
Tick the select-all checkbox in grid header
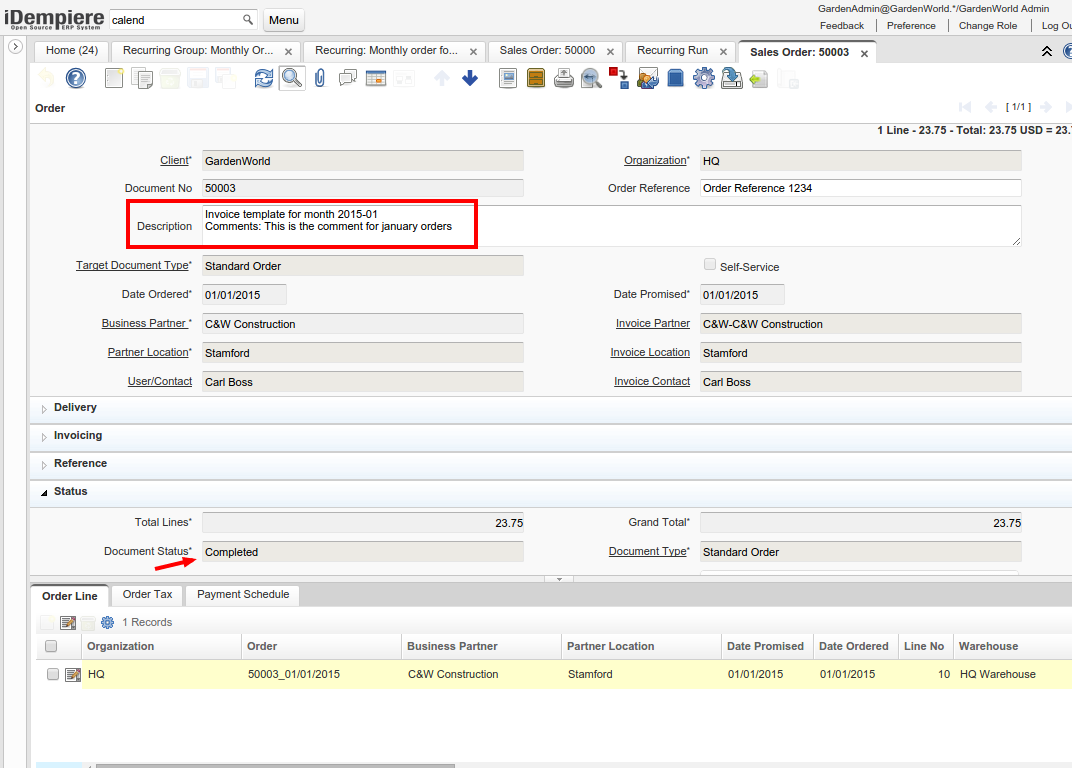(x=51, y=646)
